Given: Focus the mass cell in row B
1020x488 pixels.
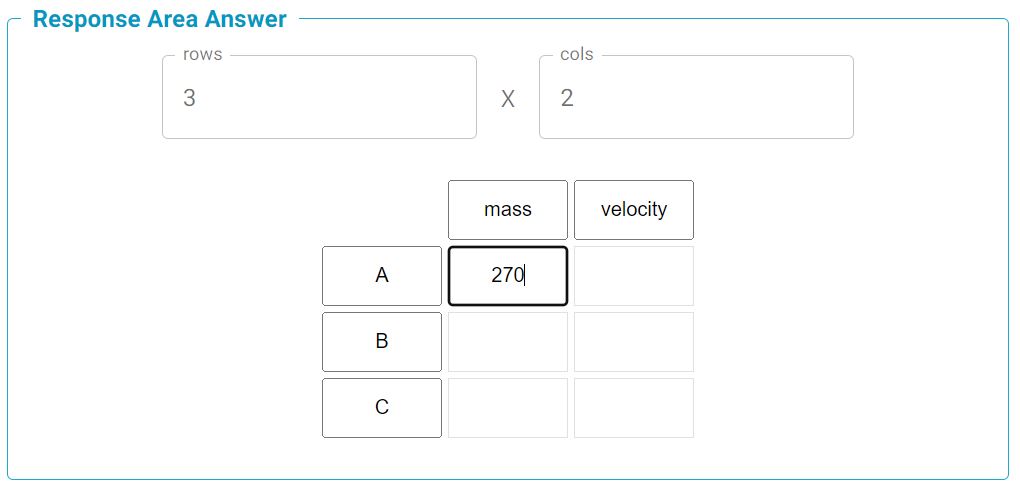Looking at the screenshot, I should coord(507,342).
